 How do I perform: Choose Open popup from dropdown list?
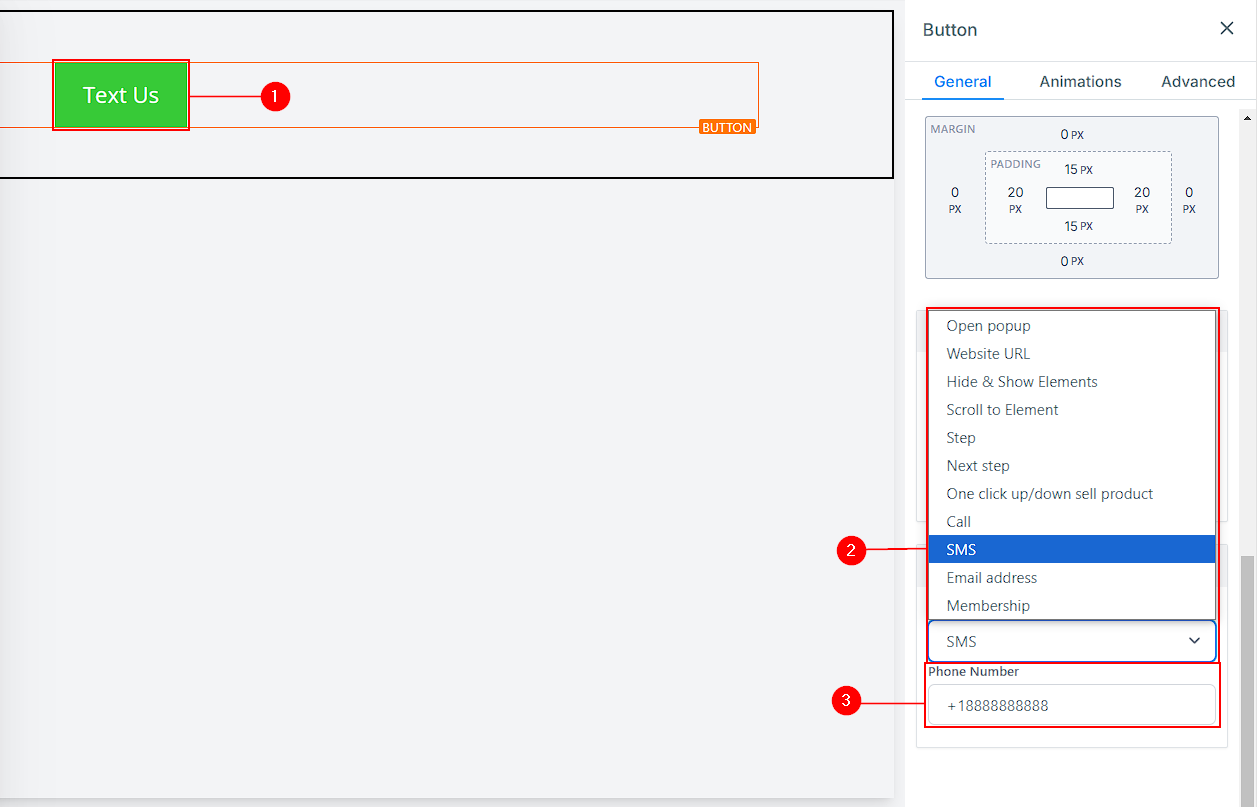(x=988, y=326)
